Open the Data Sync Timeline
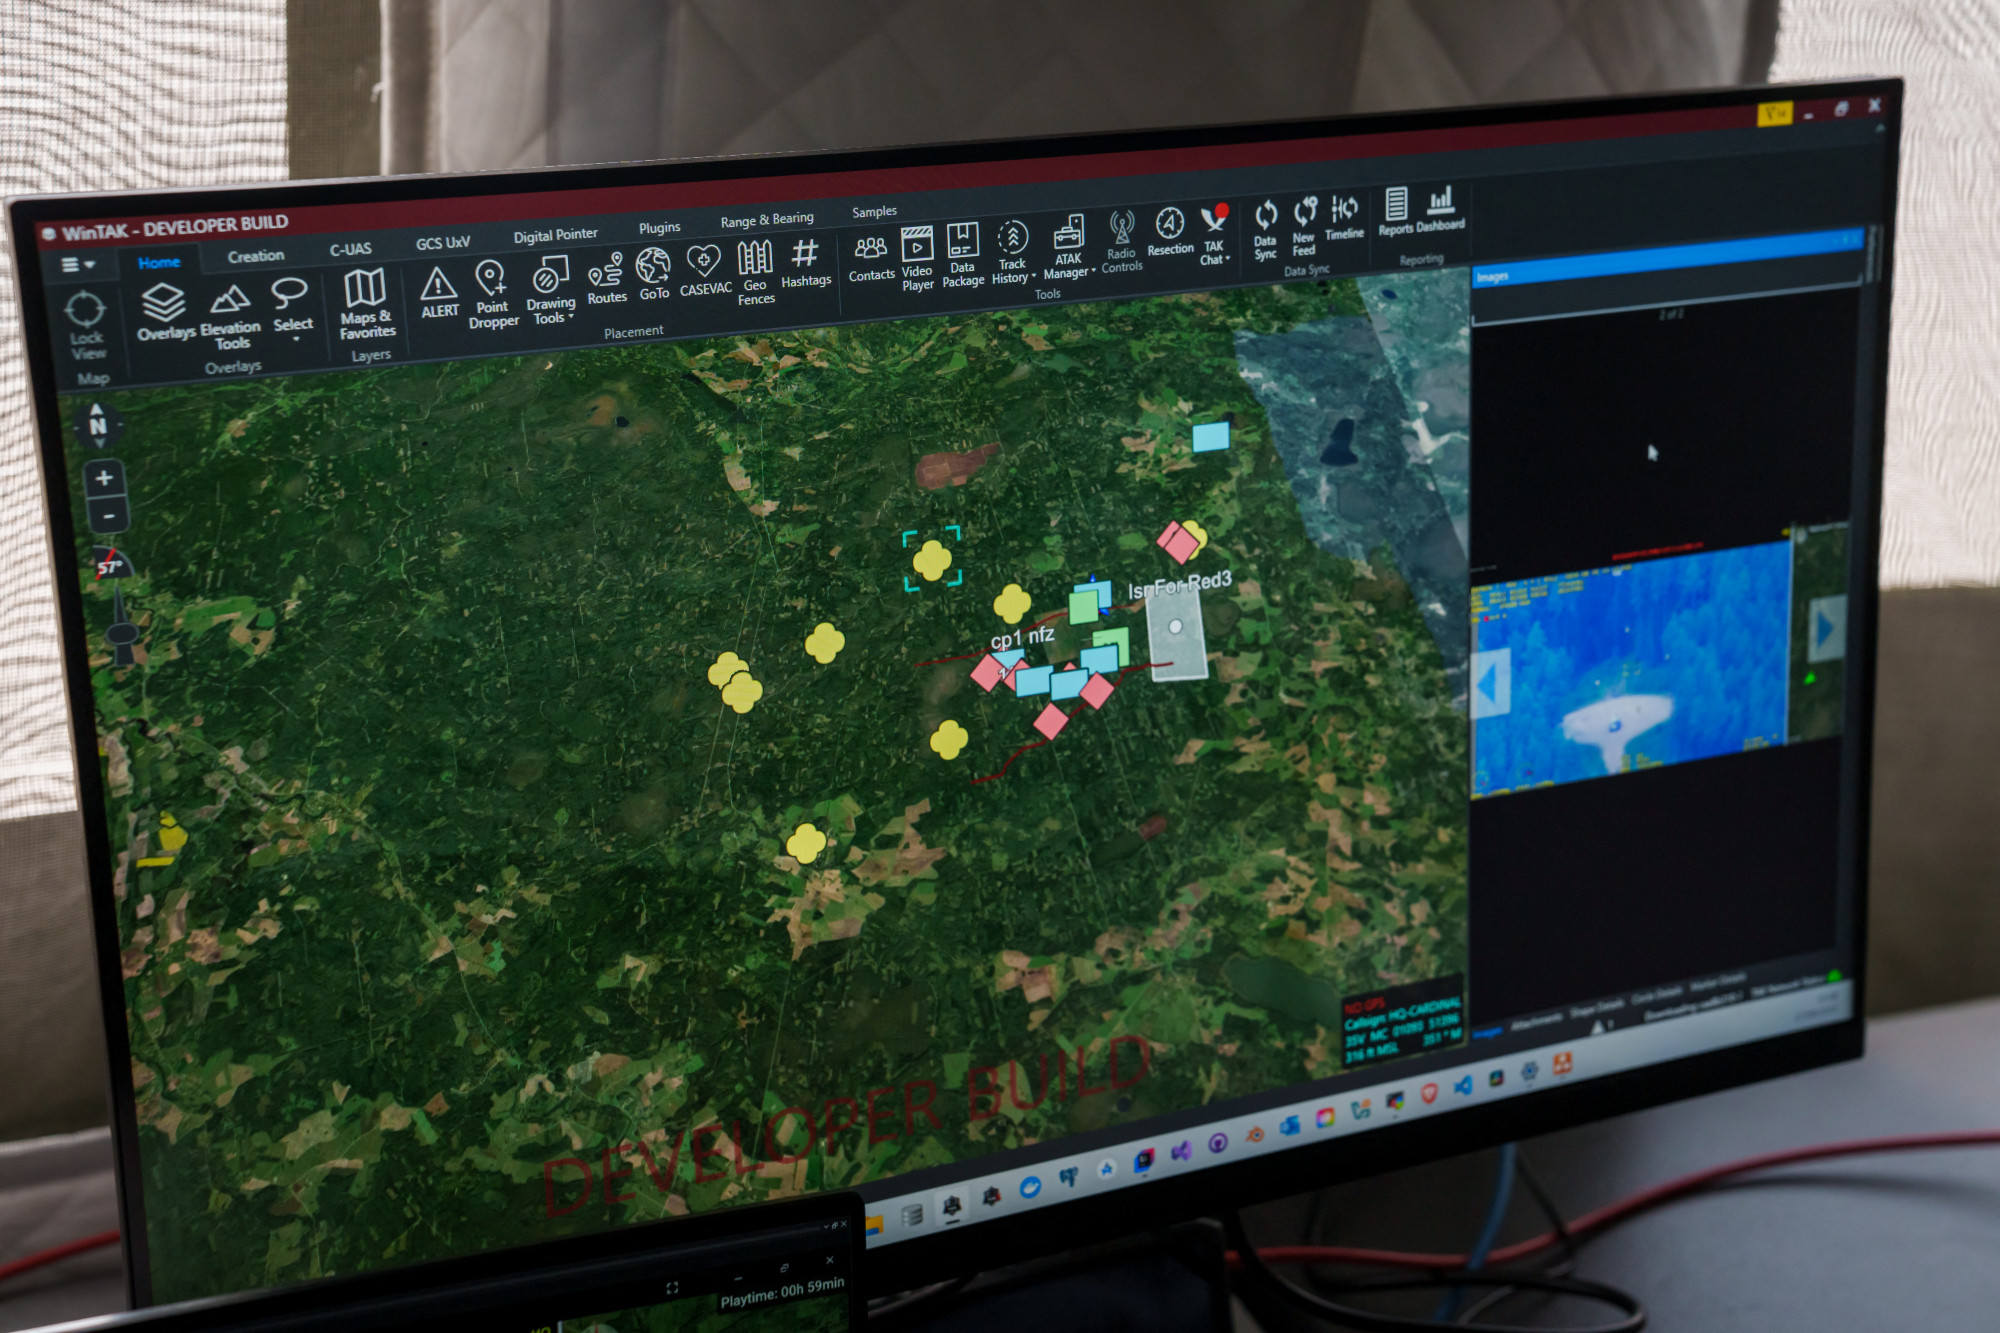This screenshot has height=1333, width=2000. [x=1344, y=219]
